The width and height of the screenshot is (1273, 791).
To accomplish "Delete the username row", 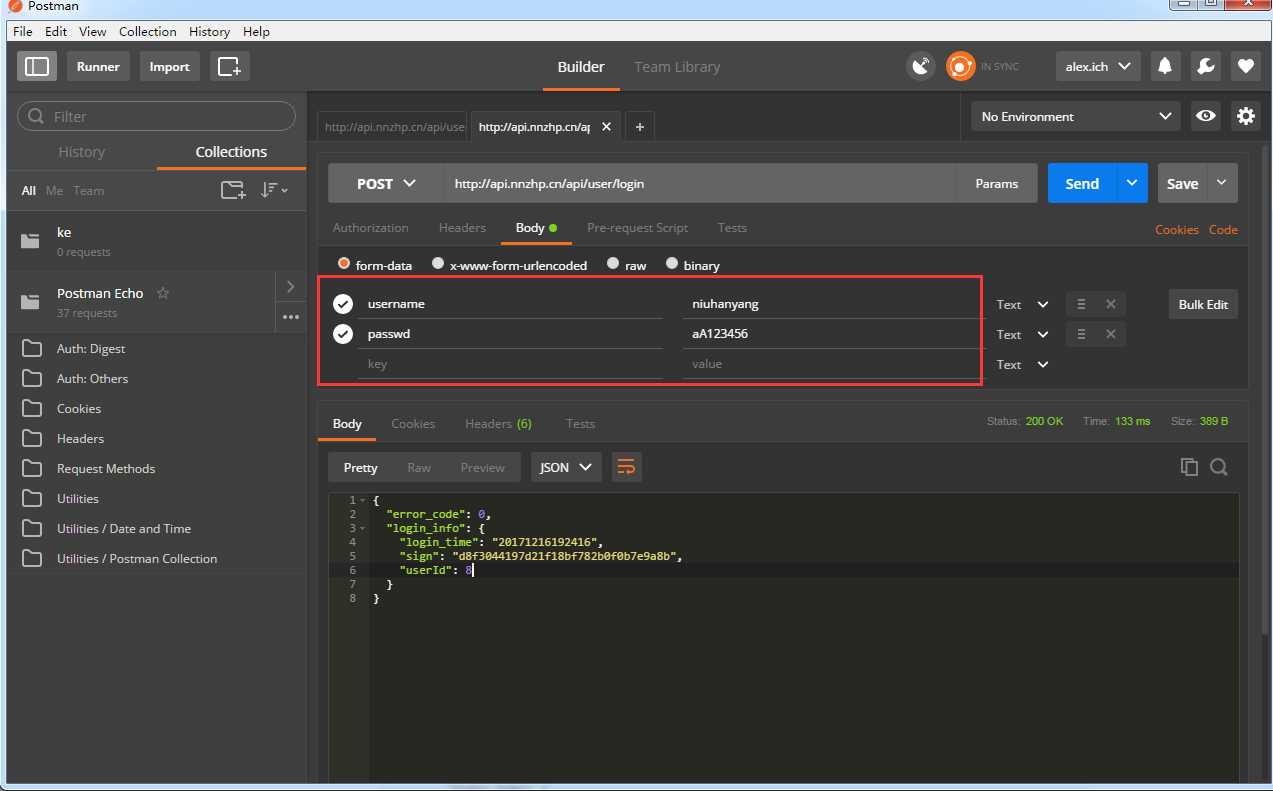I will pyautogui.click(x=1110, y=304).
